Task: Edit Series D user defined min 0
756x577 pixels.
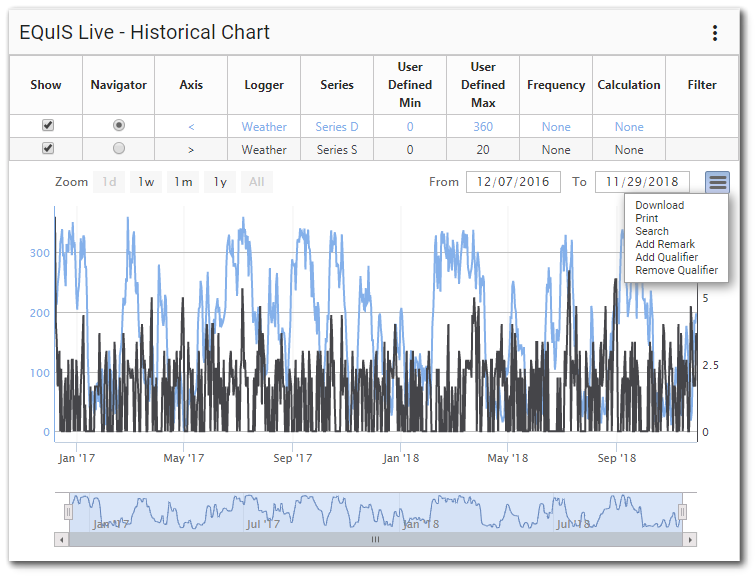Action: point(410,127)
